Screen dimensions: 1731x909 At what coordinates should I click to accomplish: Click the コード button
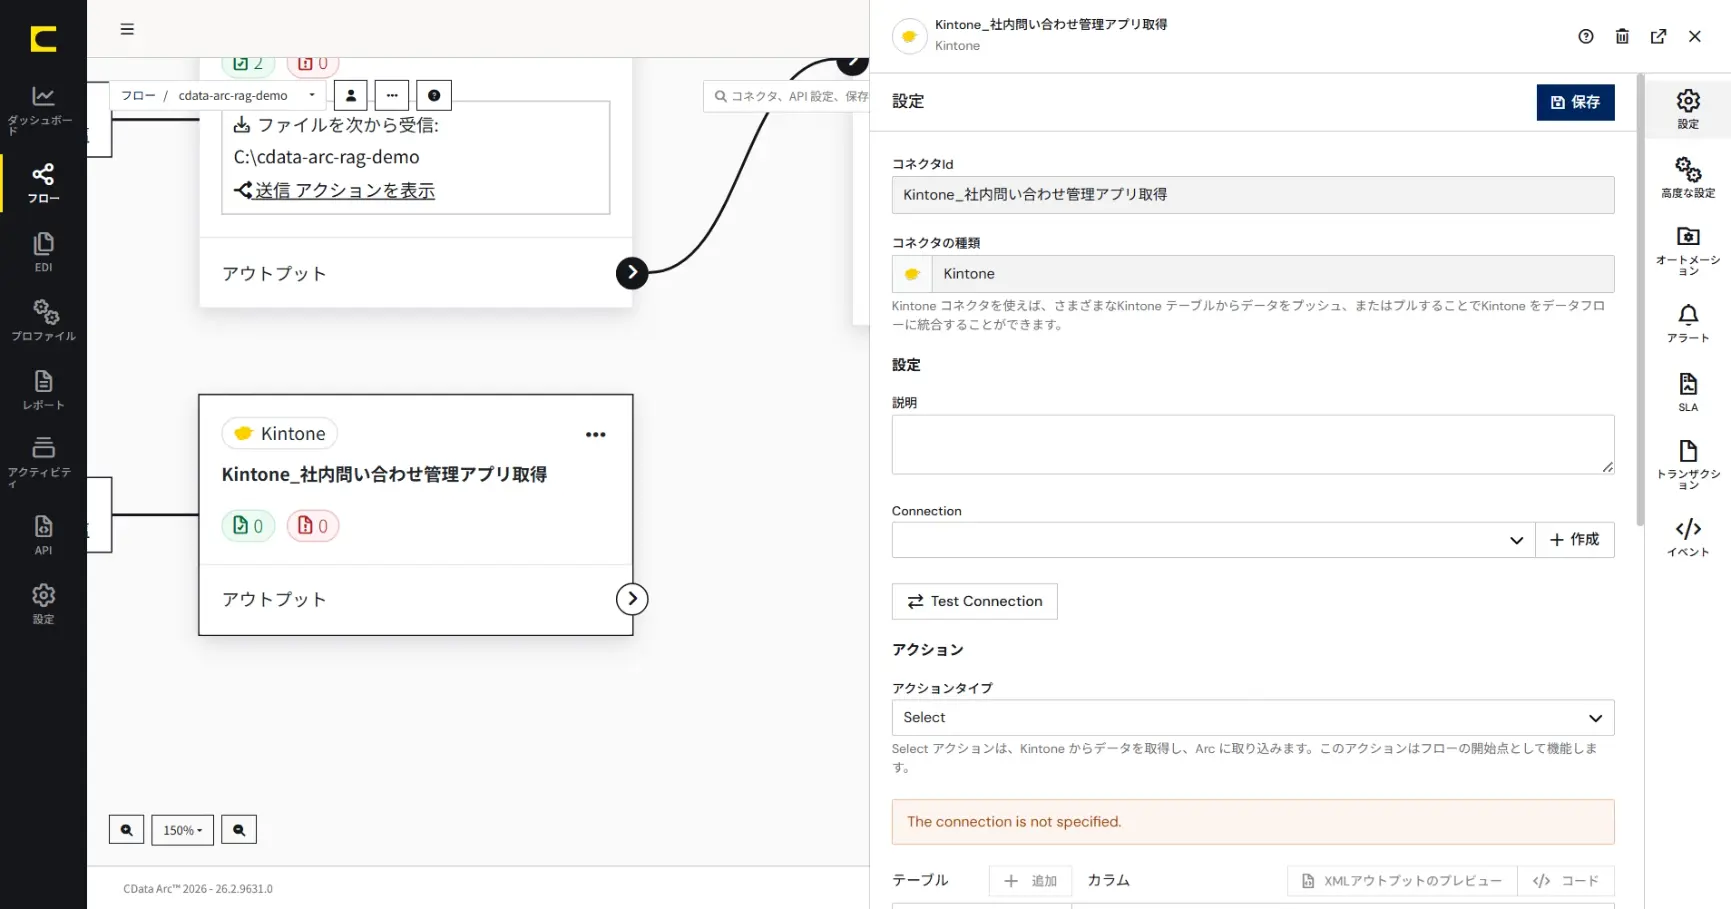(1565, 881)
